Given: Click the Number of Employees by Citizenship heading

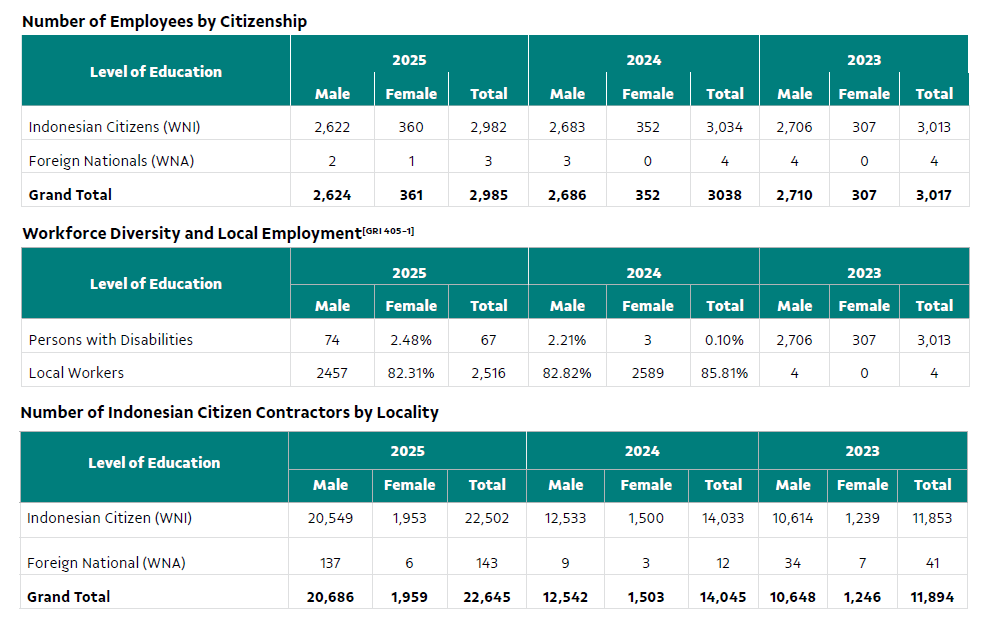Looking at the screenshot, I should pyautogui.click(x=165, y=21).
